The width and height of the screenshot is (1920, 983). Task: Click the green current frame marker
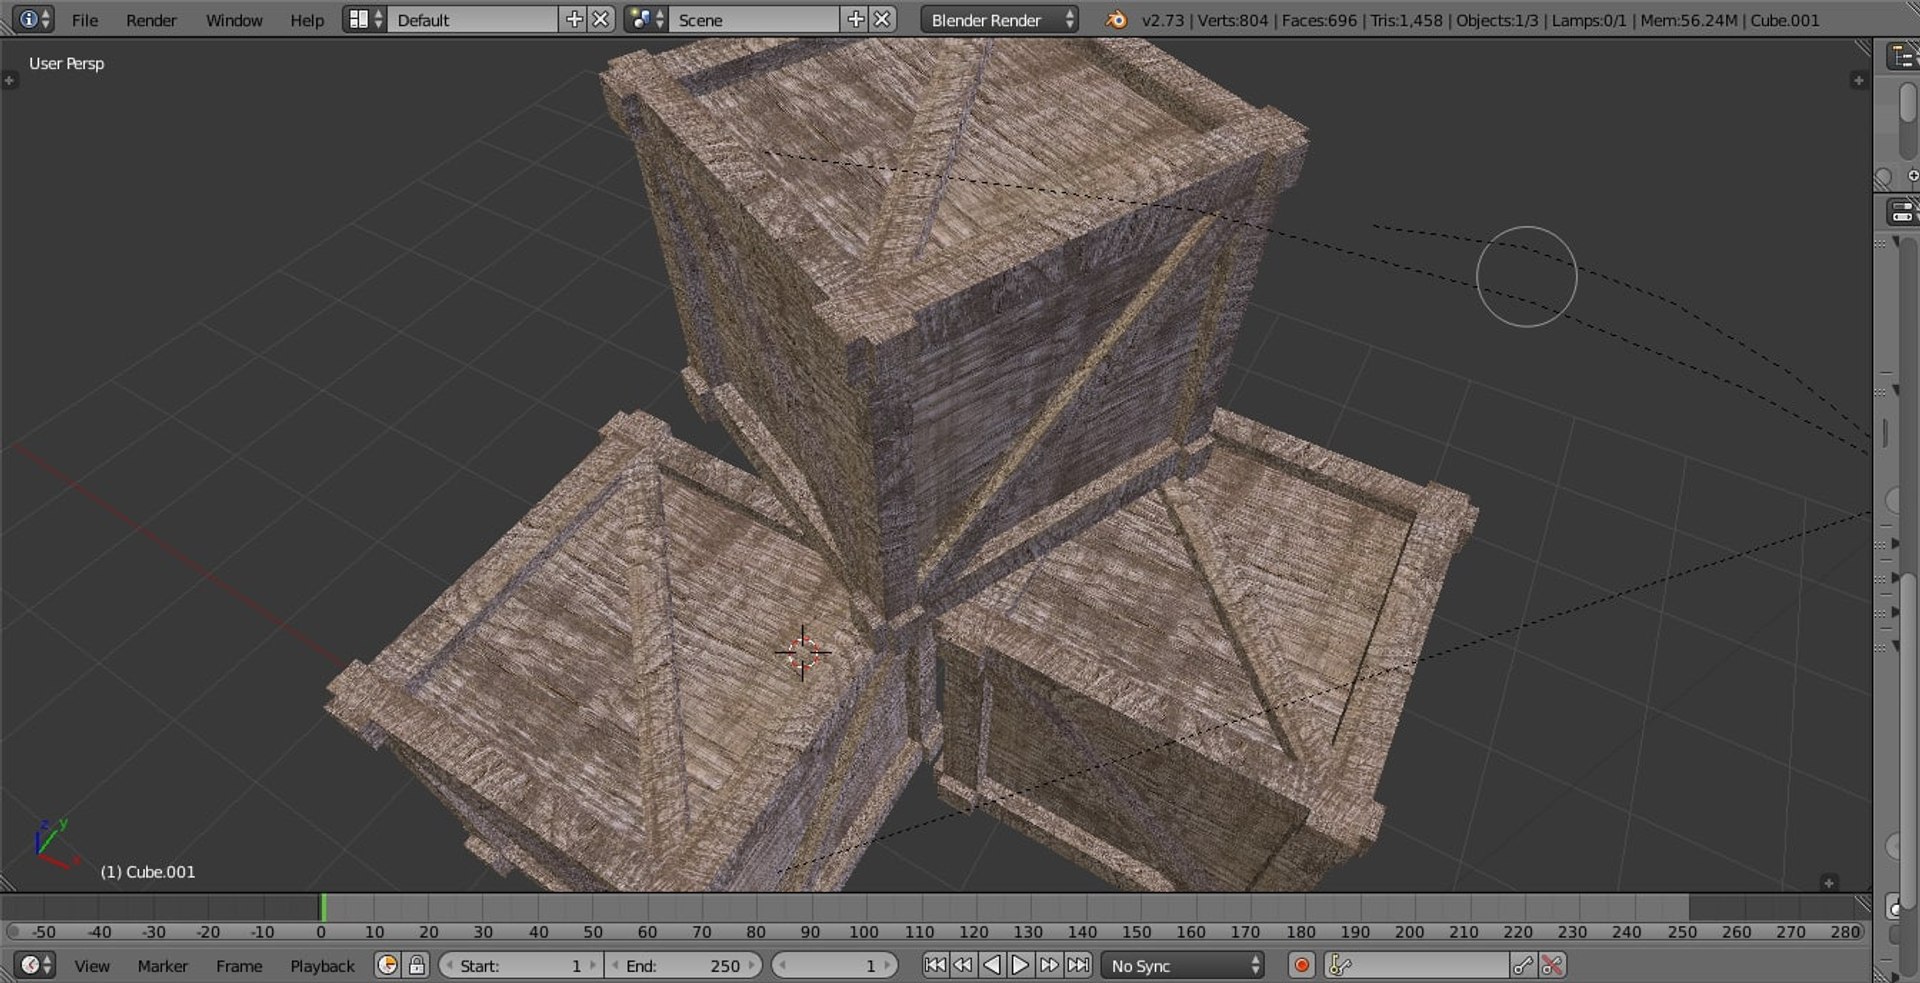tap(322, 907)
